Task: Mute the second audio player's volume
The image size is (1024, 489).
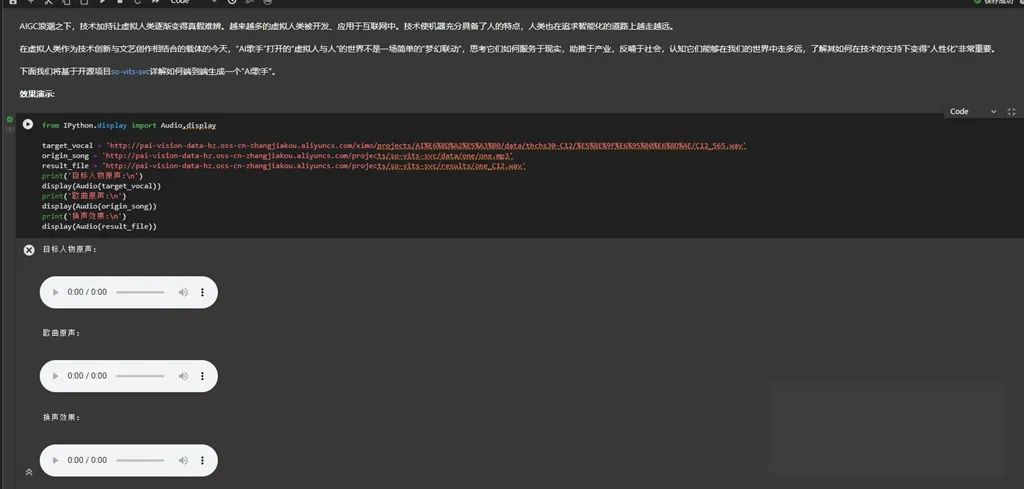Action: coord(183,376)
